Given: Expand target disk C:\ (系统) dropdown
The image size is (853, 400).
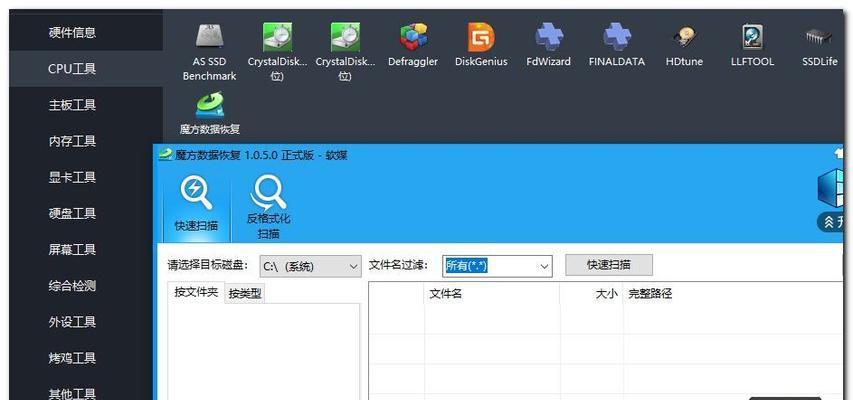Looking at the screenshot, I should point(310,266).
